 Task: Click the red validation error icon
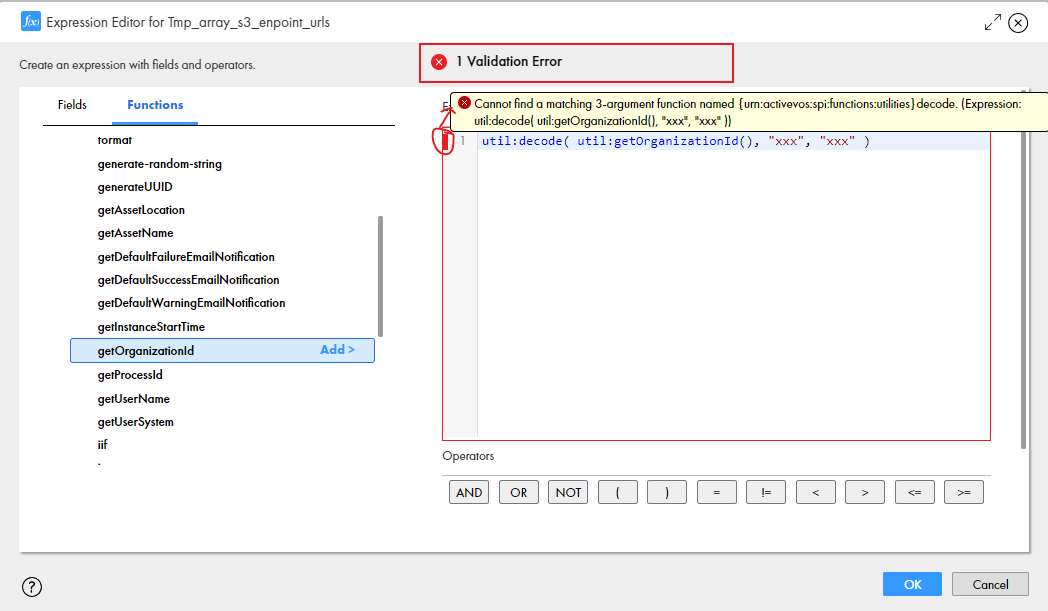(439, 62)
